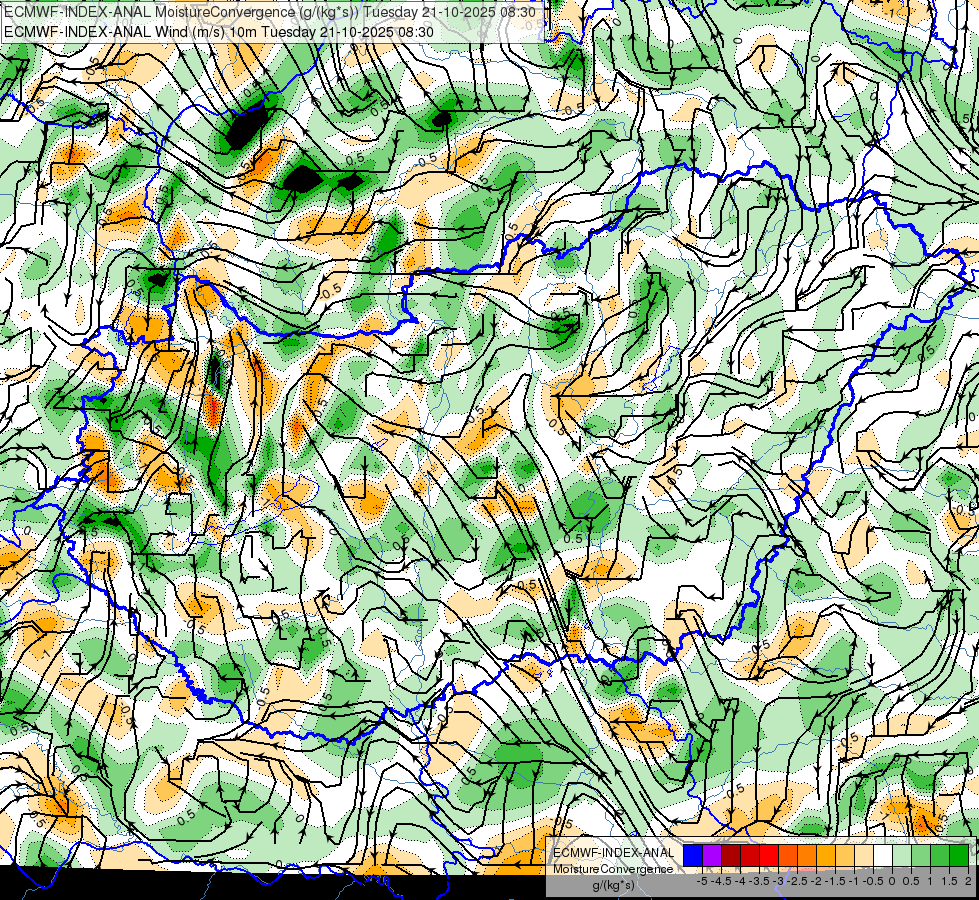The height and width of the screenshot is (900, 979).
Task: Click the -5 tick label on the legend
Action: [x=702, y=881]
